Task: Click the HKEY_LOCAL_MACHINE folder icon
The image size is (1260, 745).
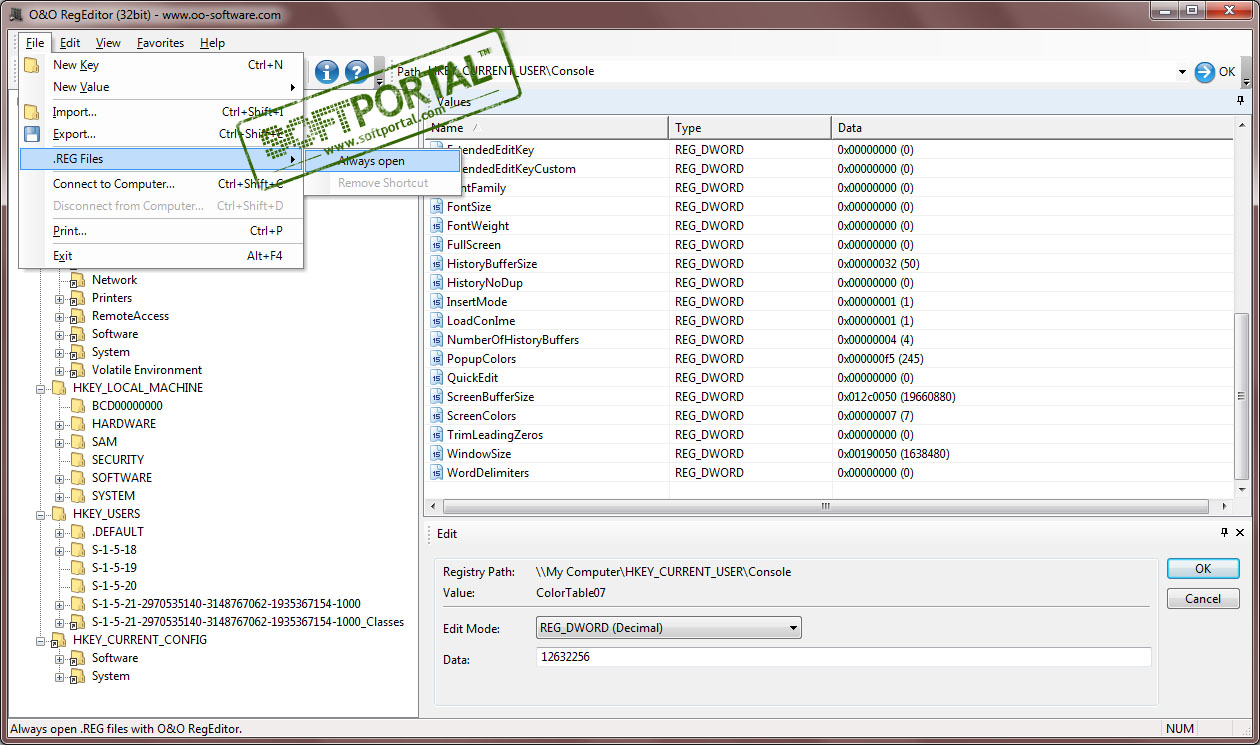Action: coord(58,388)
